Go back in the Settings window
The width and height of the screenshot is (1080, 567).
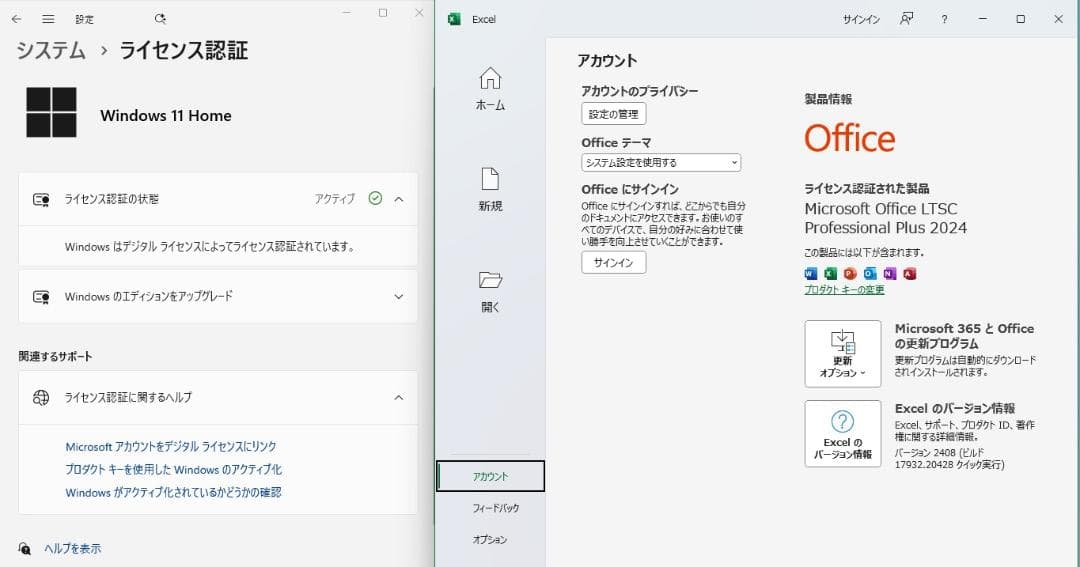pyautogui.click(x=17, y=19)
